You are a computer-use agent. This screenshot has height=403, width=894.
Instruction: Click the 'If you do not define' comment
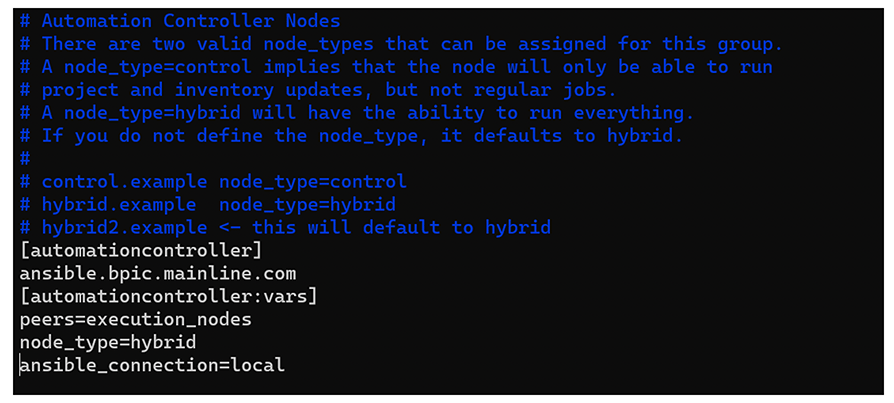351,136
